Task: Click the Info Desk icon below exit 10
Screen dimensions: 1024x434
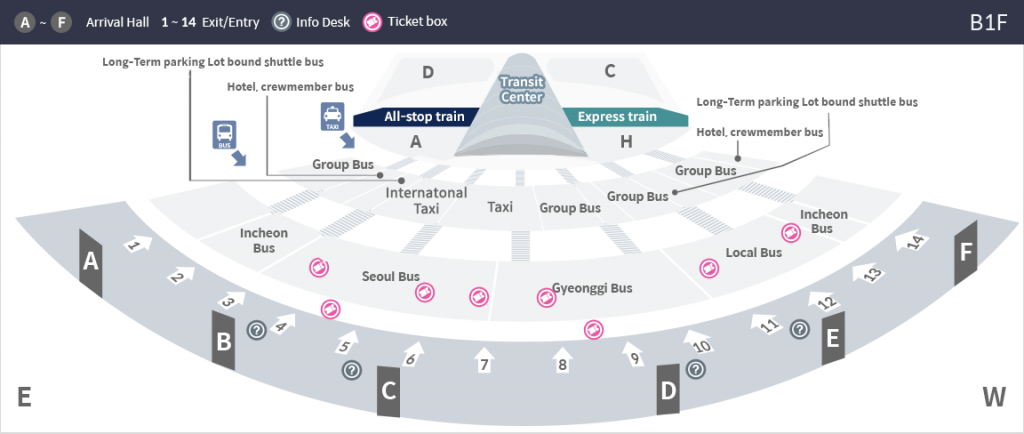Action: coord(696,369)
